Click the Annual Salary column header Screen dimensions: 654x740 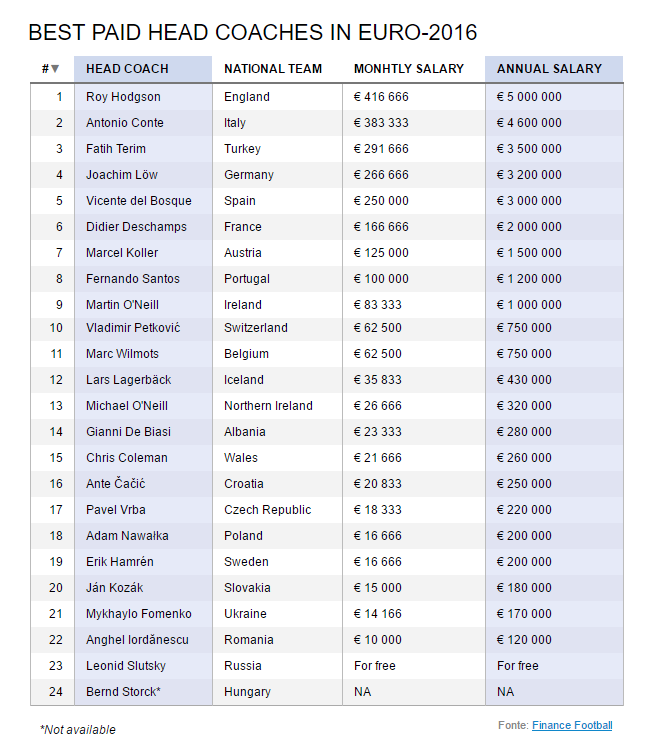(549, 69)
